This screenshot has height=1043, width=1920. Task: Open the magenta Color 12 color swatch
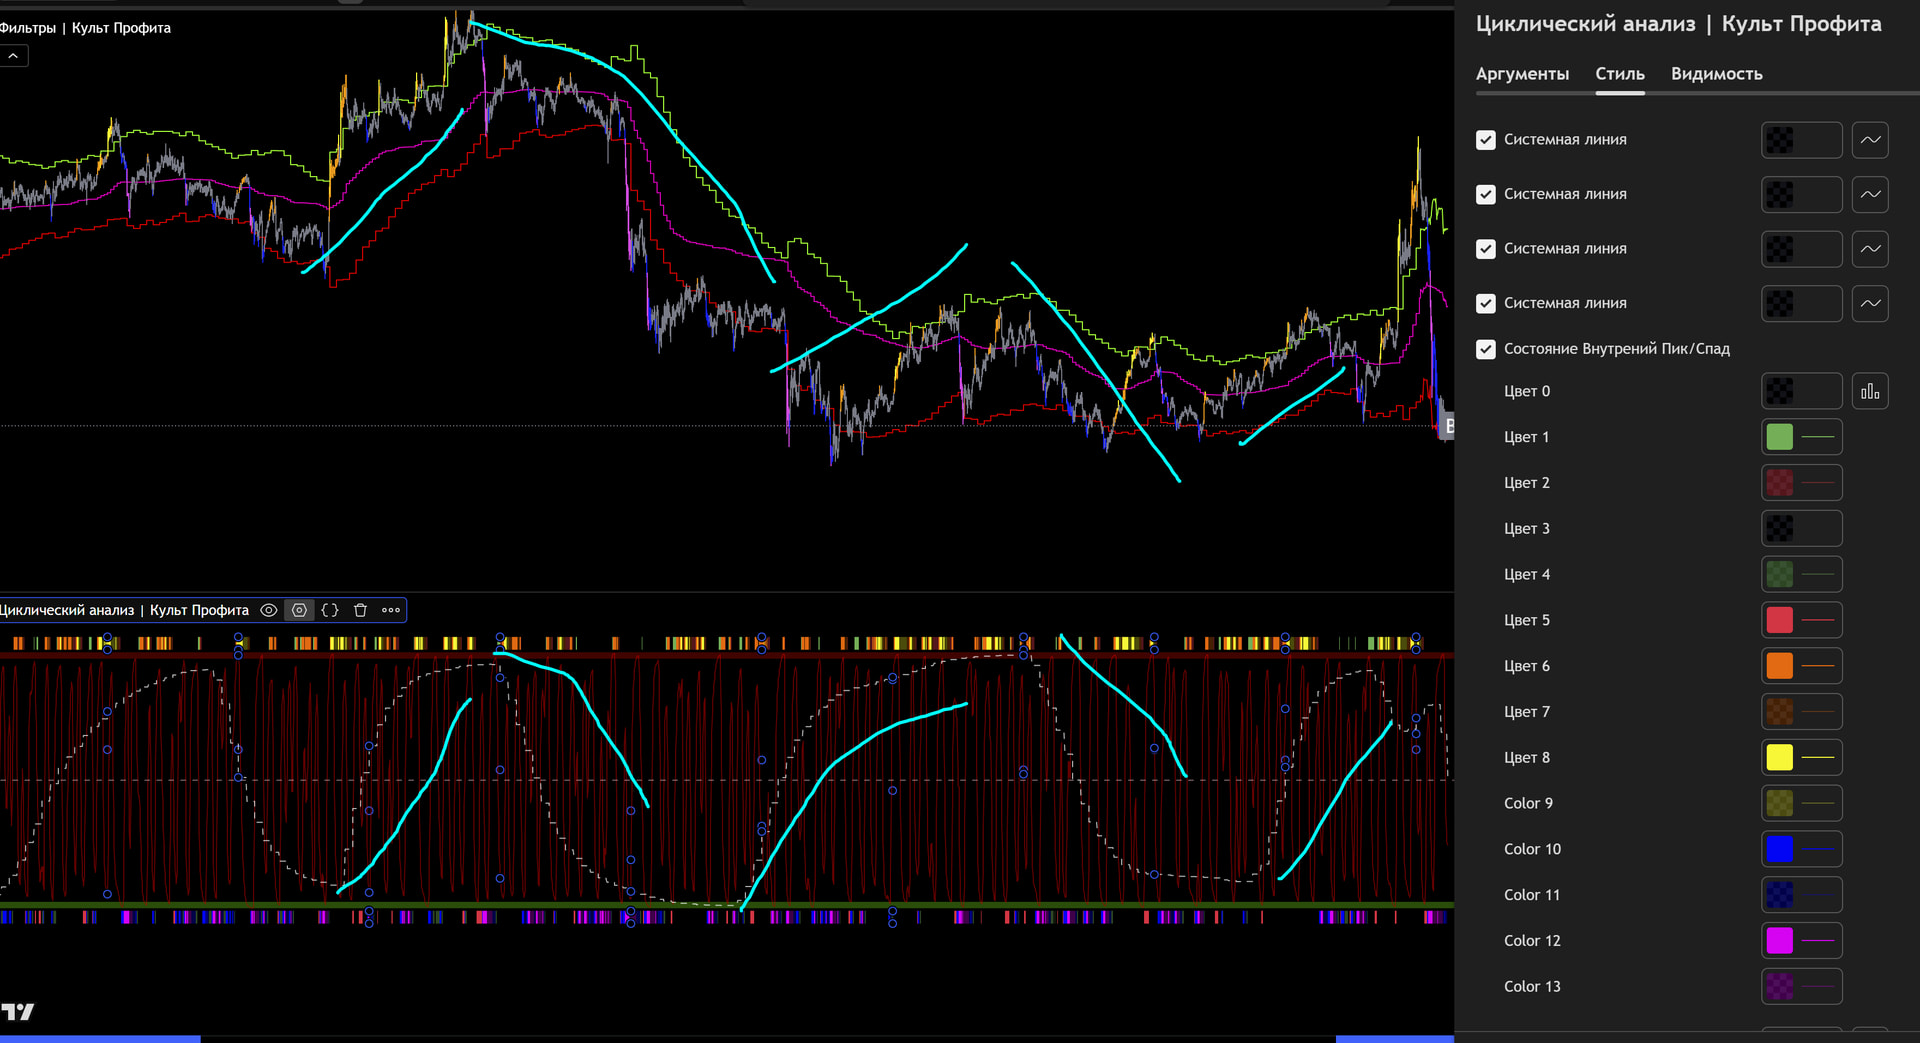click(x=1780, y=941)
